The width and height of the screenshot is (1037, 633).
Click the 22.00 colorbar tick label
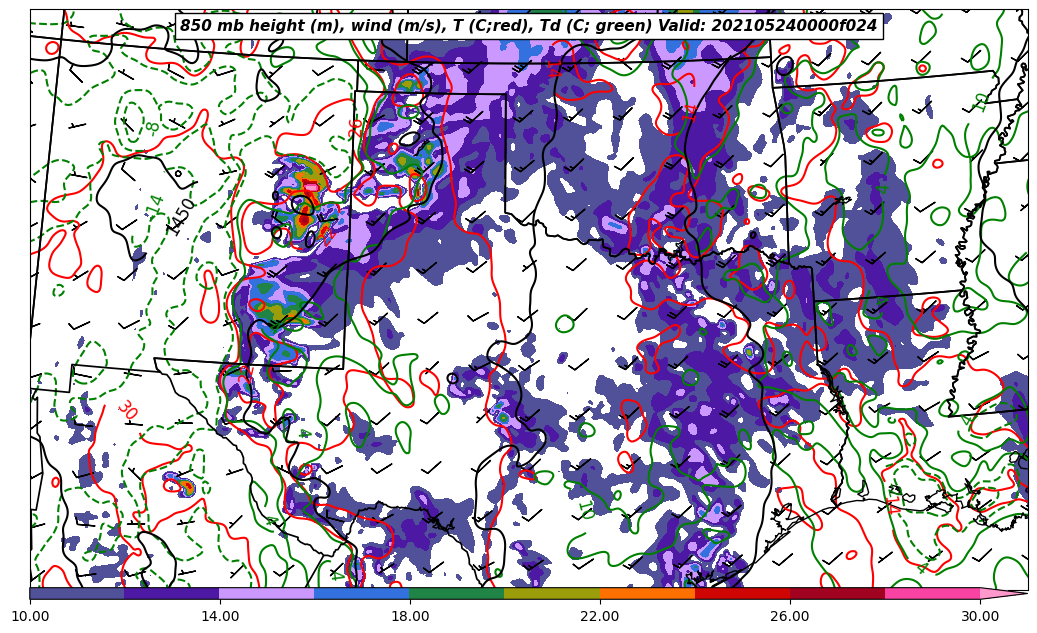tap(599, 616)
